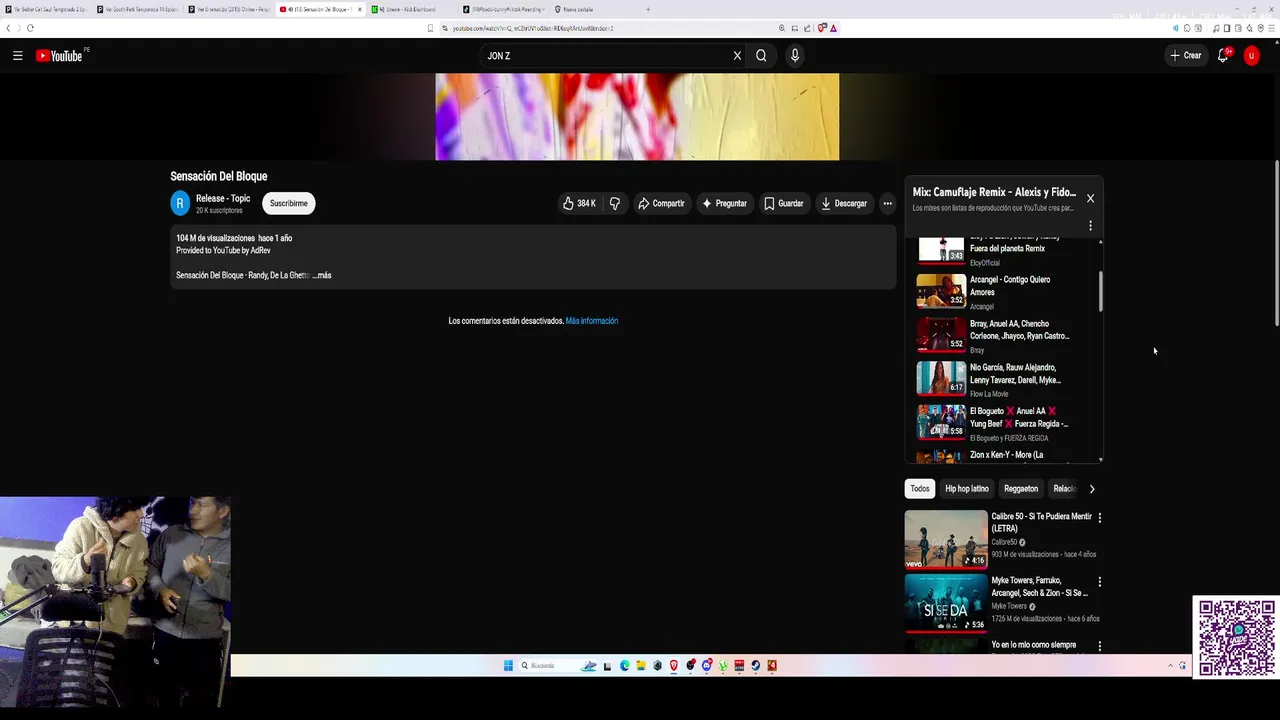Save the video with Guardar

tap(784, 204)
